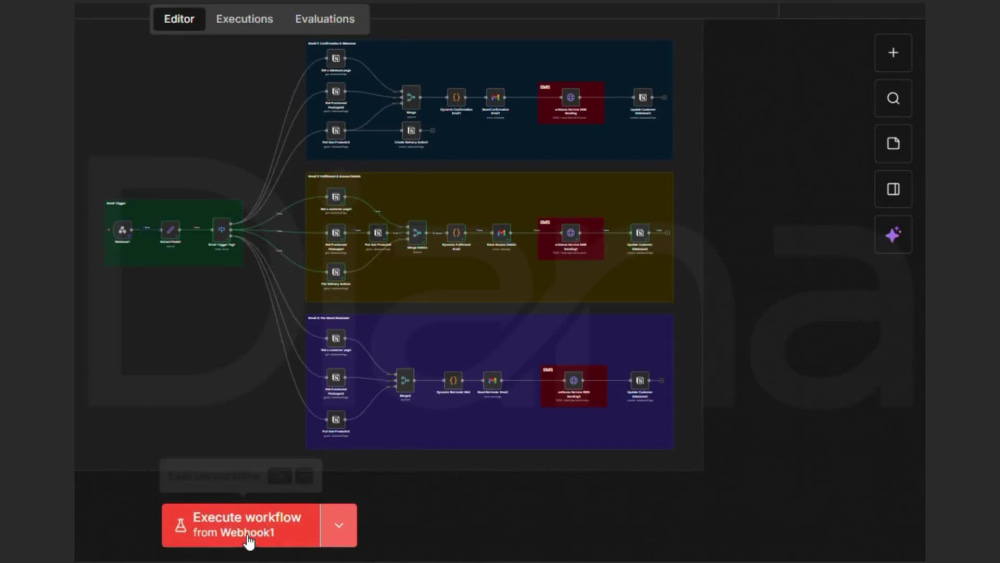
Task: Click plus connector ending the yellow section
Action: tap(667, 233)
